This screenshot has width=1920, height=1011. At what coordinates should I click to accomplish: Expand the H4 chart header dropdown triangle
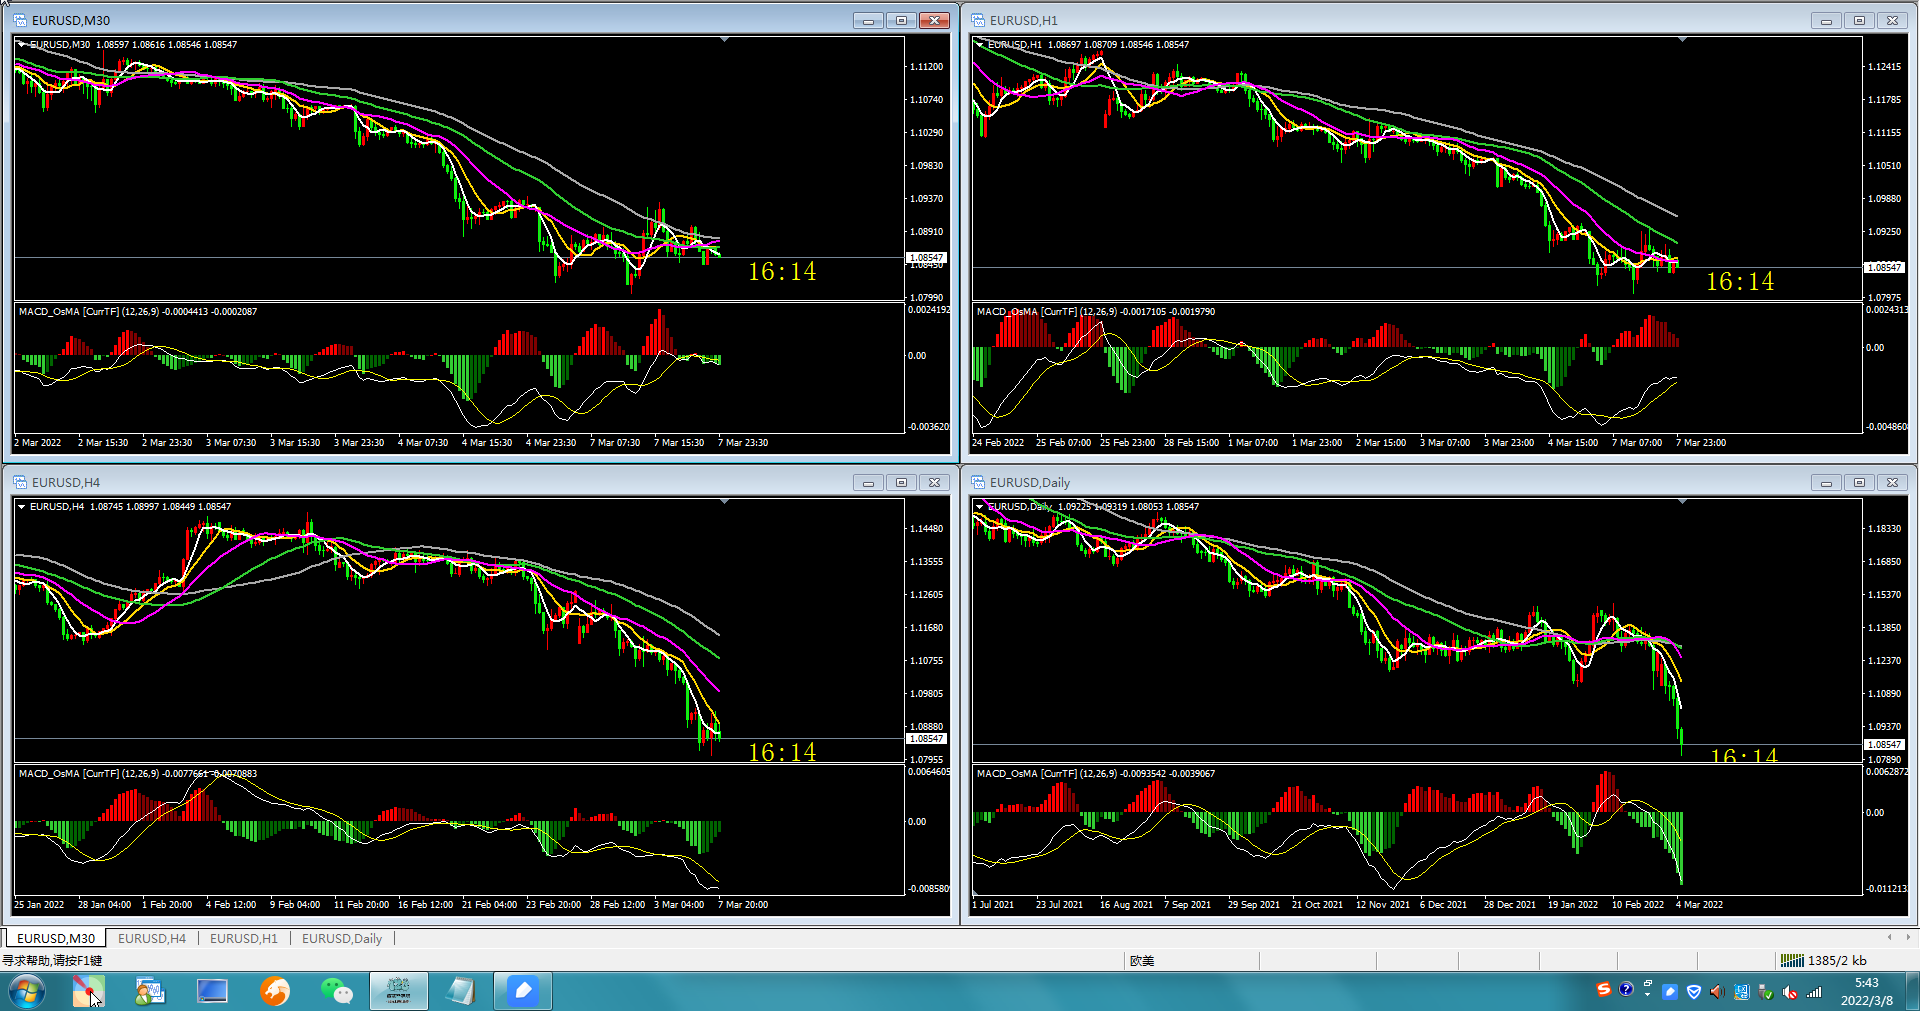pyautogui.click(x=21, y=506)
